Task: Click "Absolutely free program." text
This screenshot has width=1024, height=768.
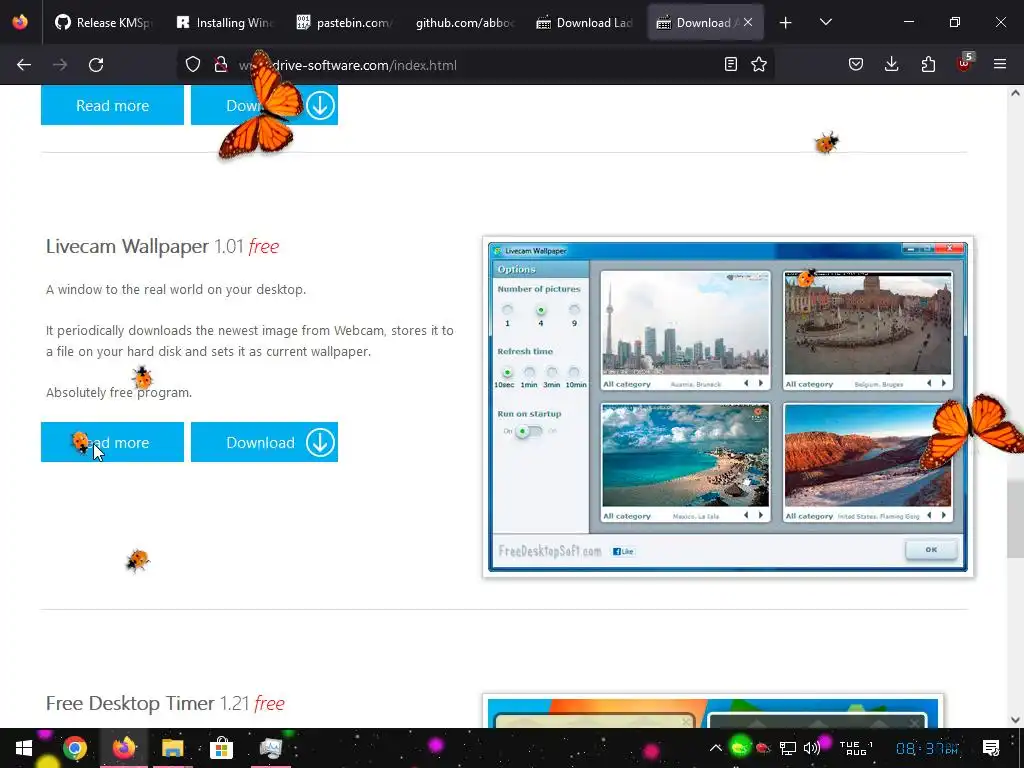Action: tap(119, 392)
